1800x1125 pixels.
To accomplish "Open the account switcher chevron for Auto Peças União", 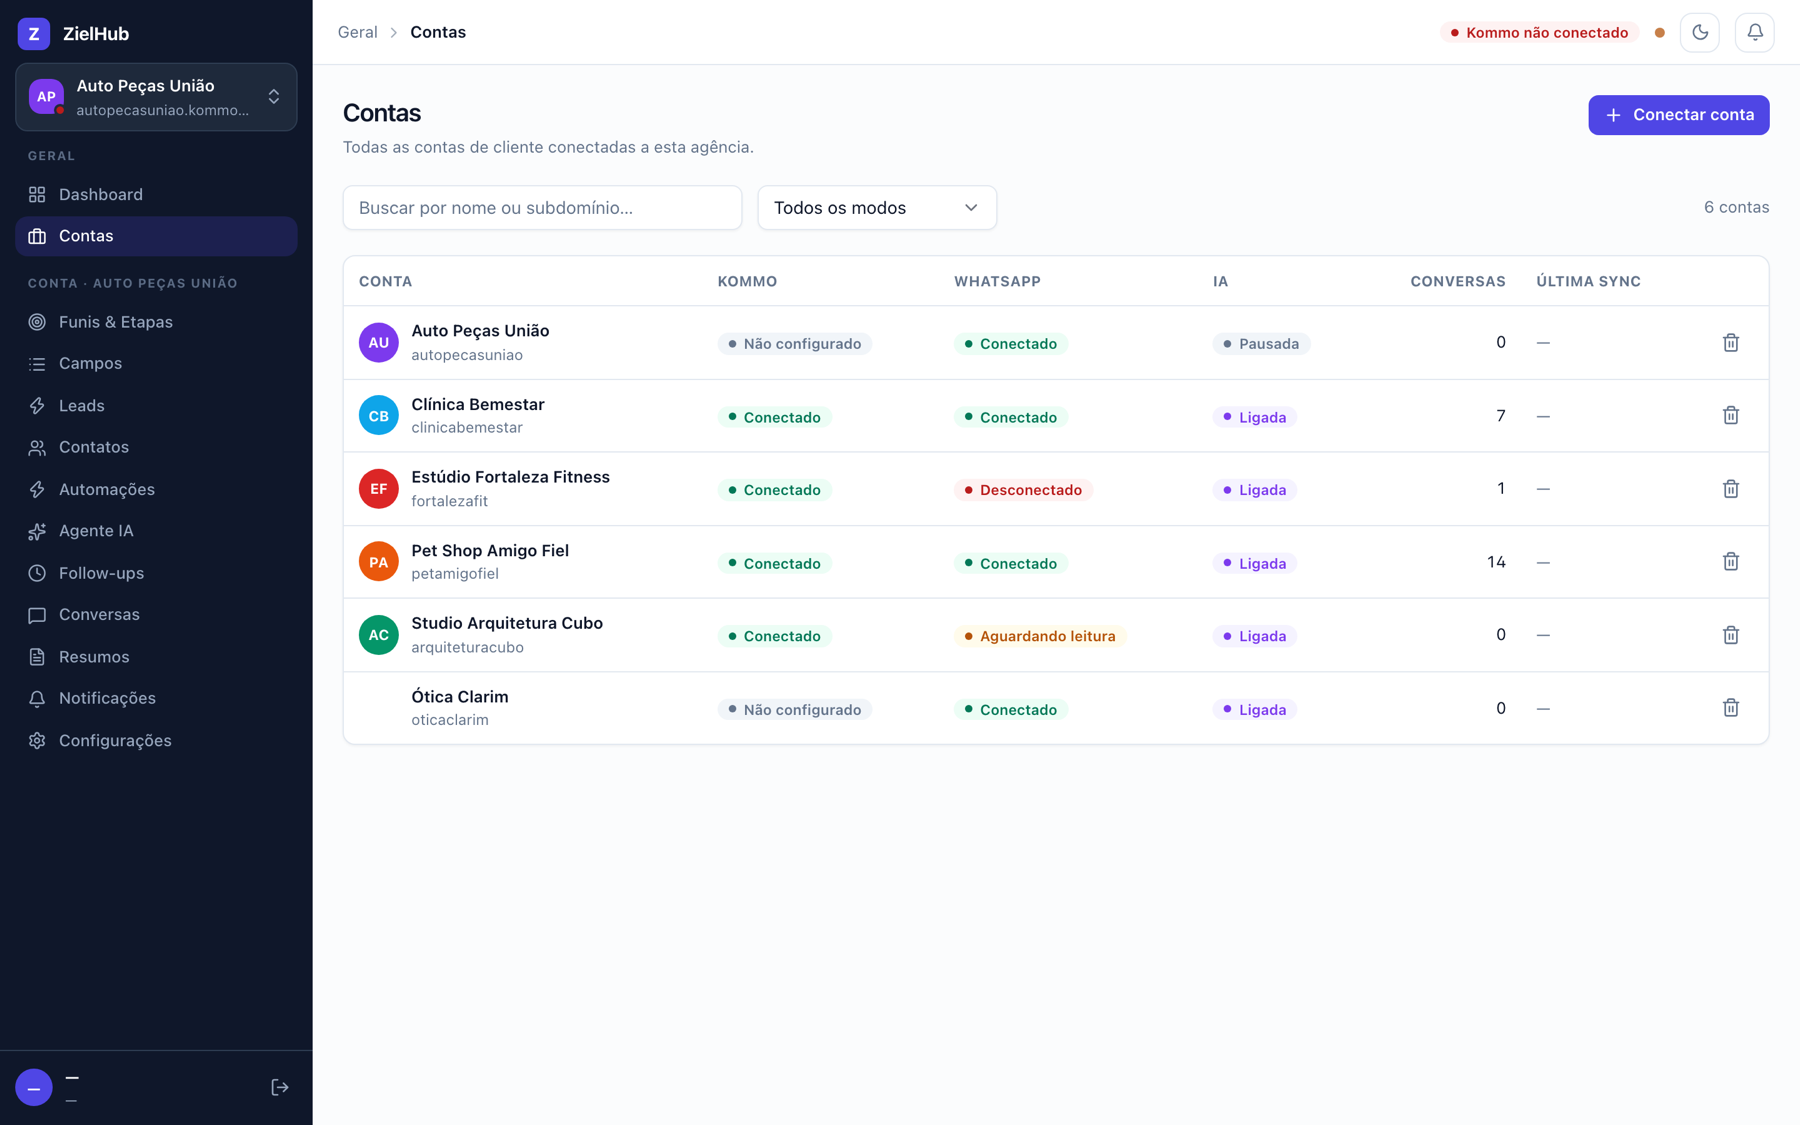I will (x=274, y=97).
